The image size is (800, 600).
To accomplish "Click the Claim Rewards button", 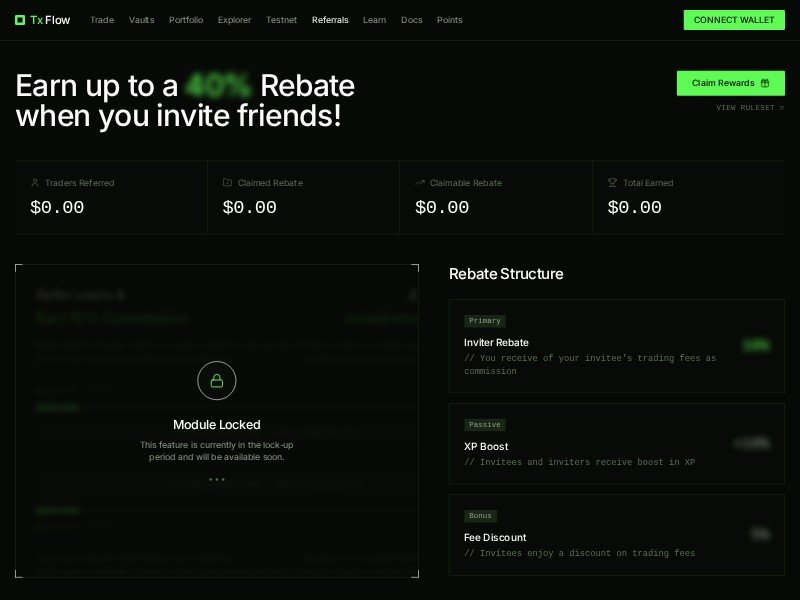I will pyautogui.click(x=730, y=83).
